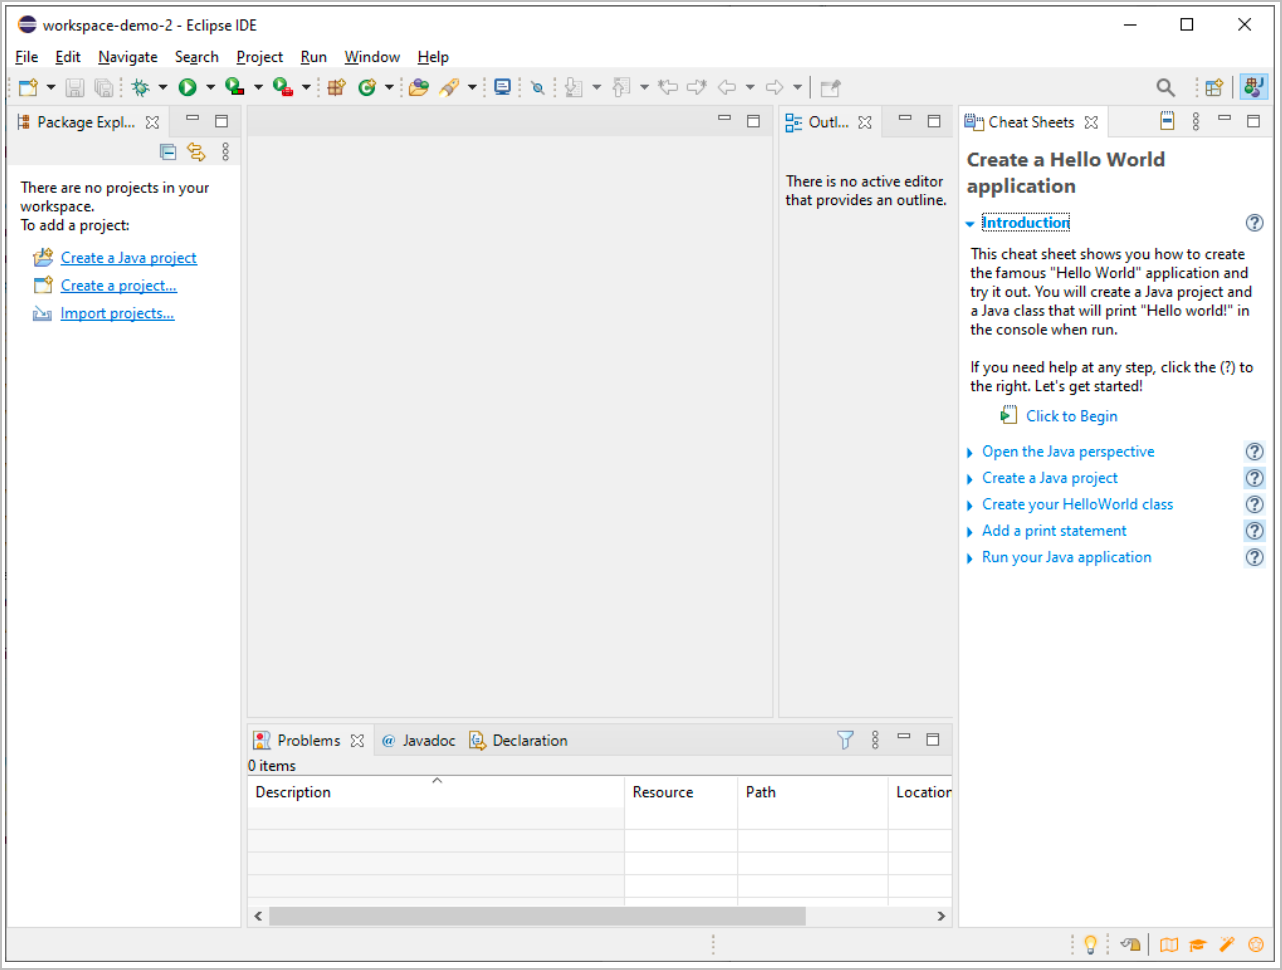Screen dimensions: 1282x970
Task: Click the star What's New icon
Action: tap(1256, 944)
